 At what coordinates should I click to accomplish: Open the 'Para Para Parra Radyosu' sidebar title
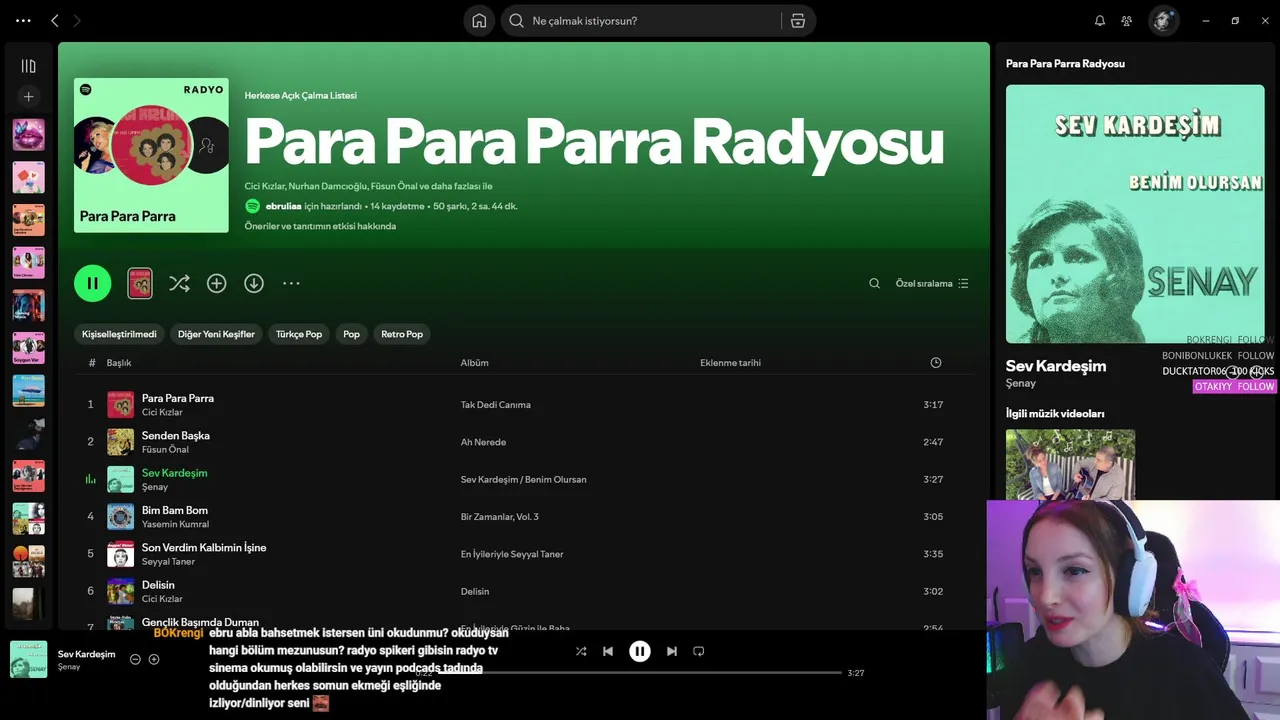tap(1065, 63)
